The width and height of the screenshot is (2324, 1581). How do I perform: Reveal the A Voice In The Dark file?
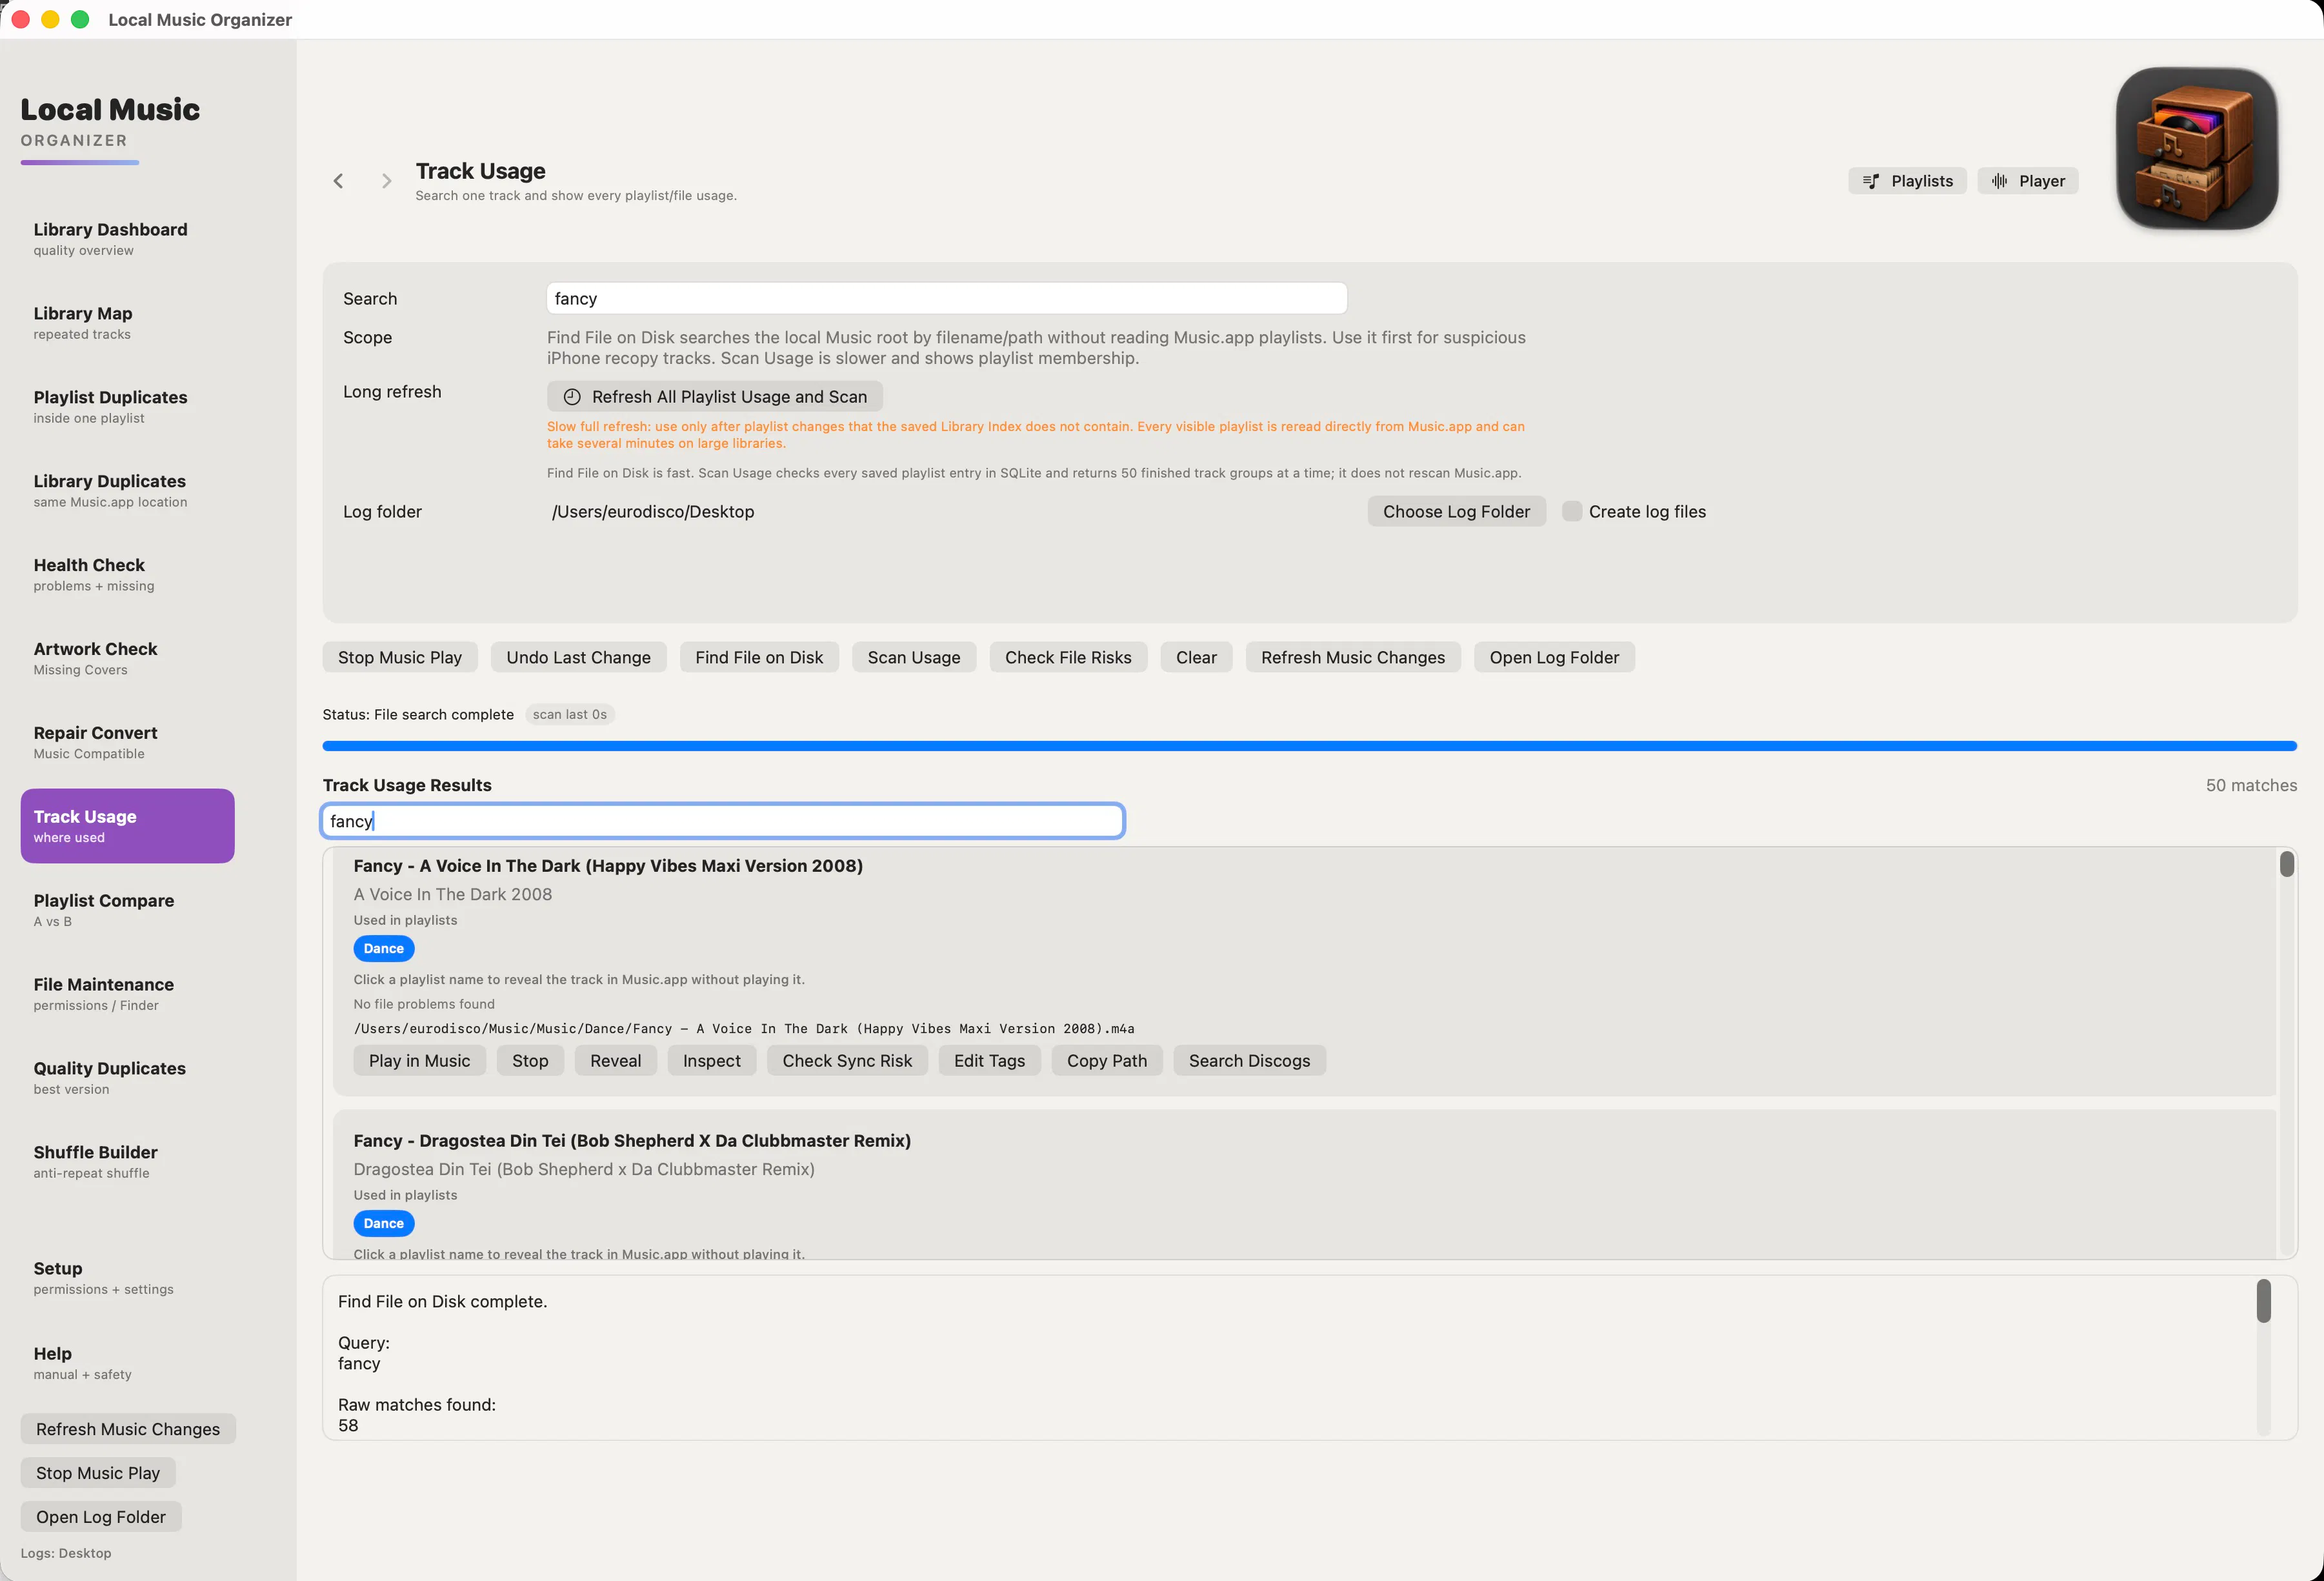[x=615, y=1061]
